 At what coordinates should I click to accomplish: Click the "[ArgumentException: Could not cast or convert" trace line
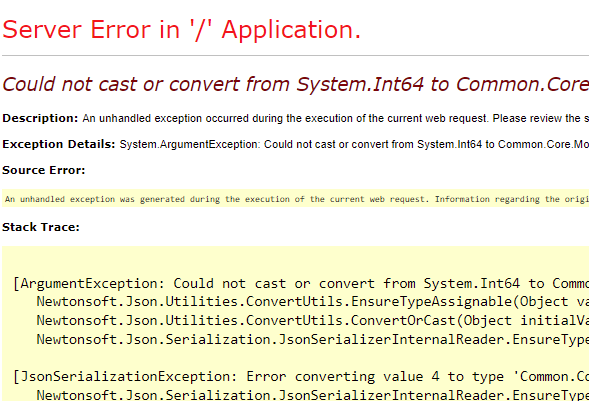[301, 283]
